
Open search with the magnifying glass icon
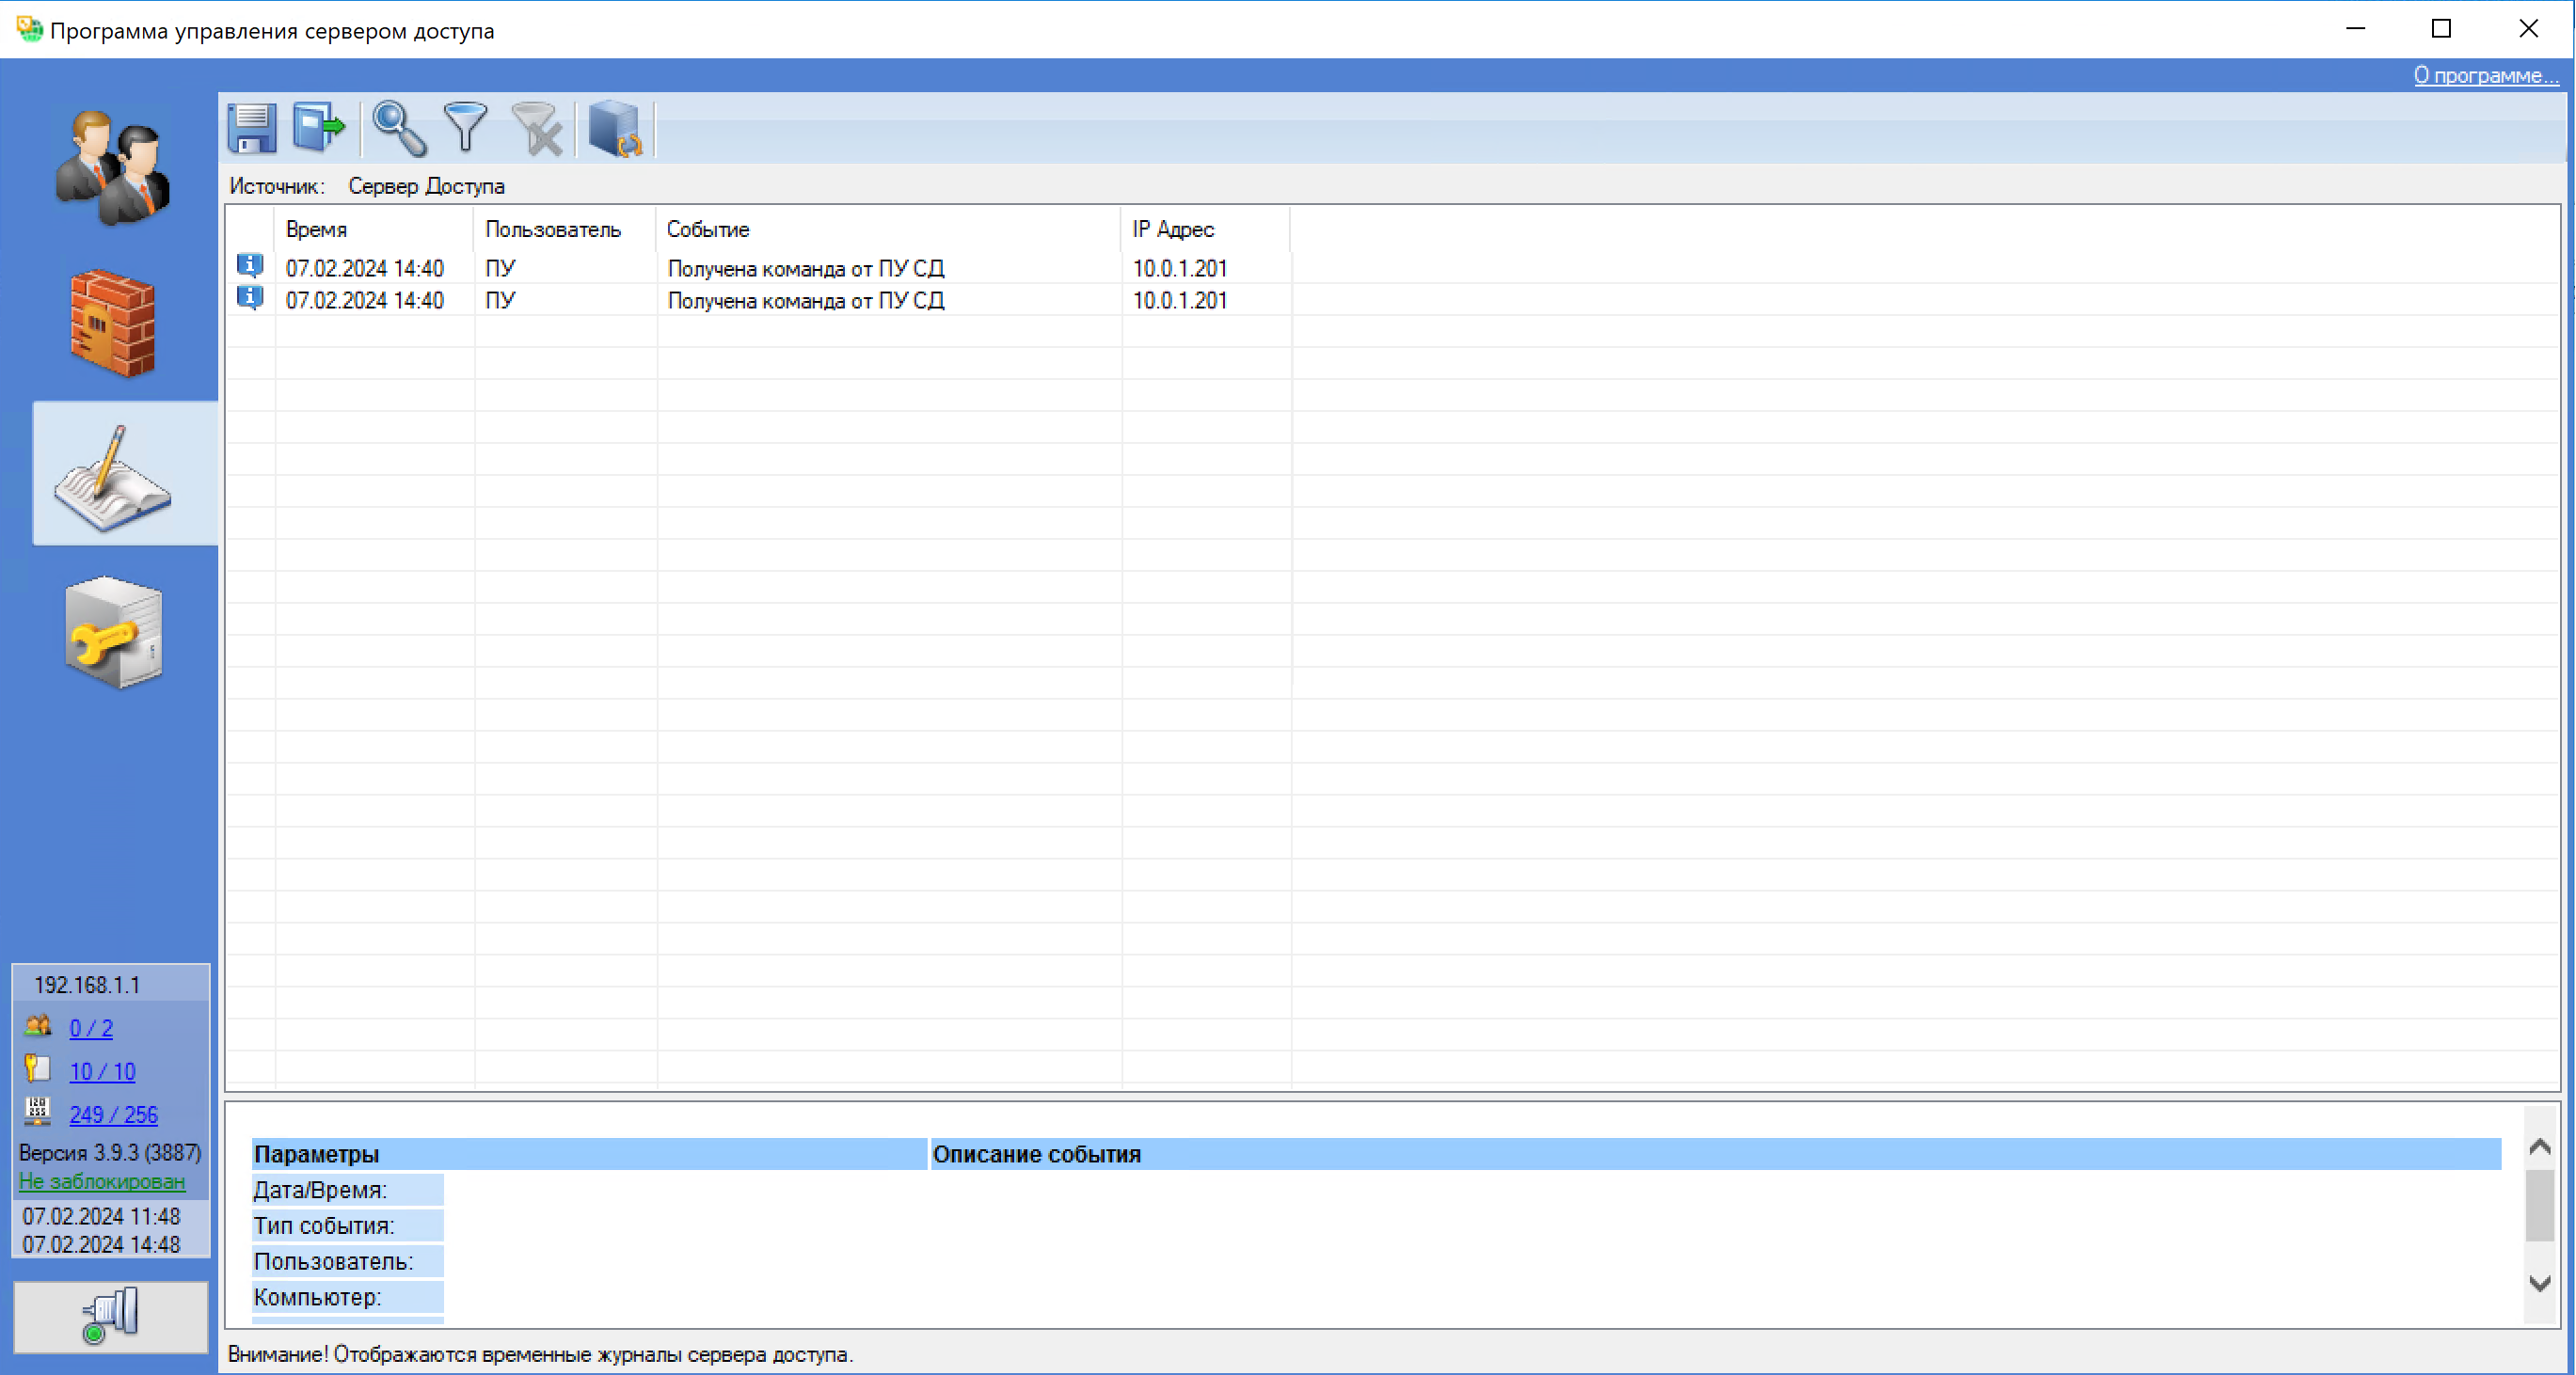(399, 128)
